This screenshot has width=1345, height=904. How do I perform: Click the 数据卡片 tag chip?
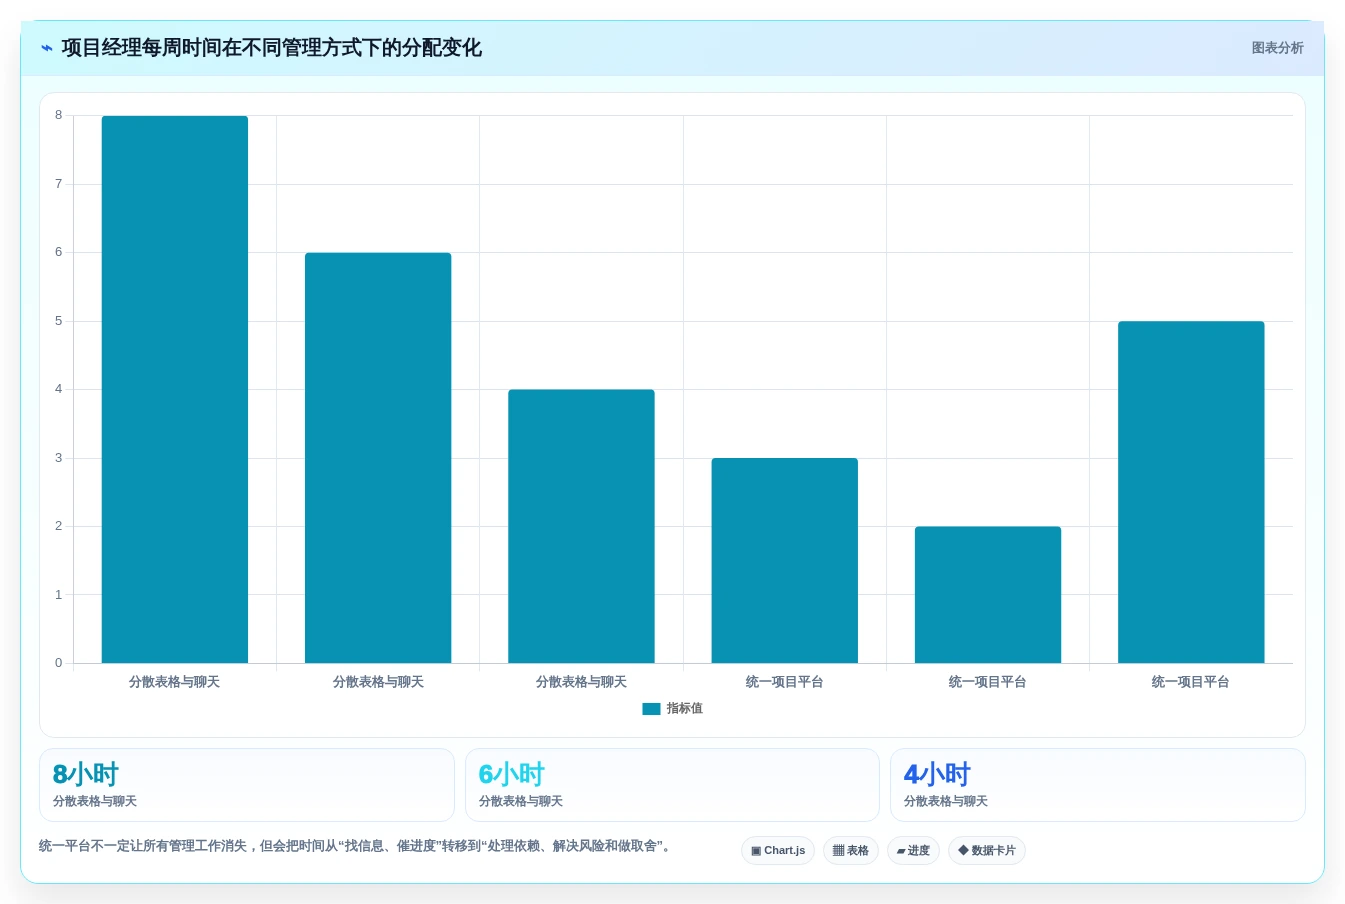pos(987,851)
